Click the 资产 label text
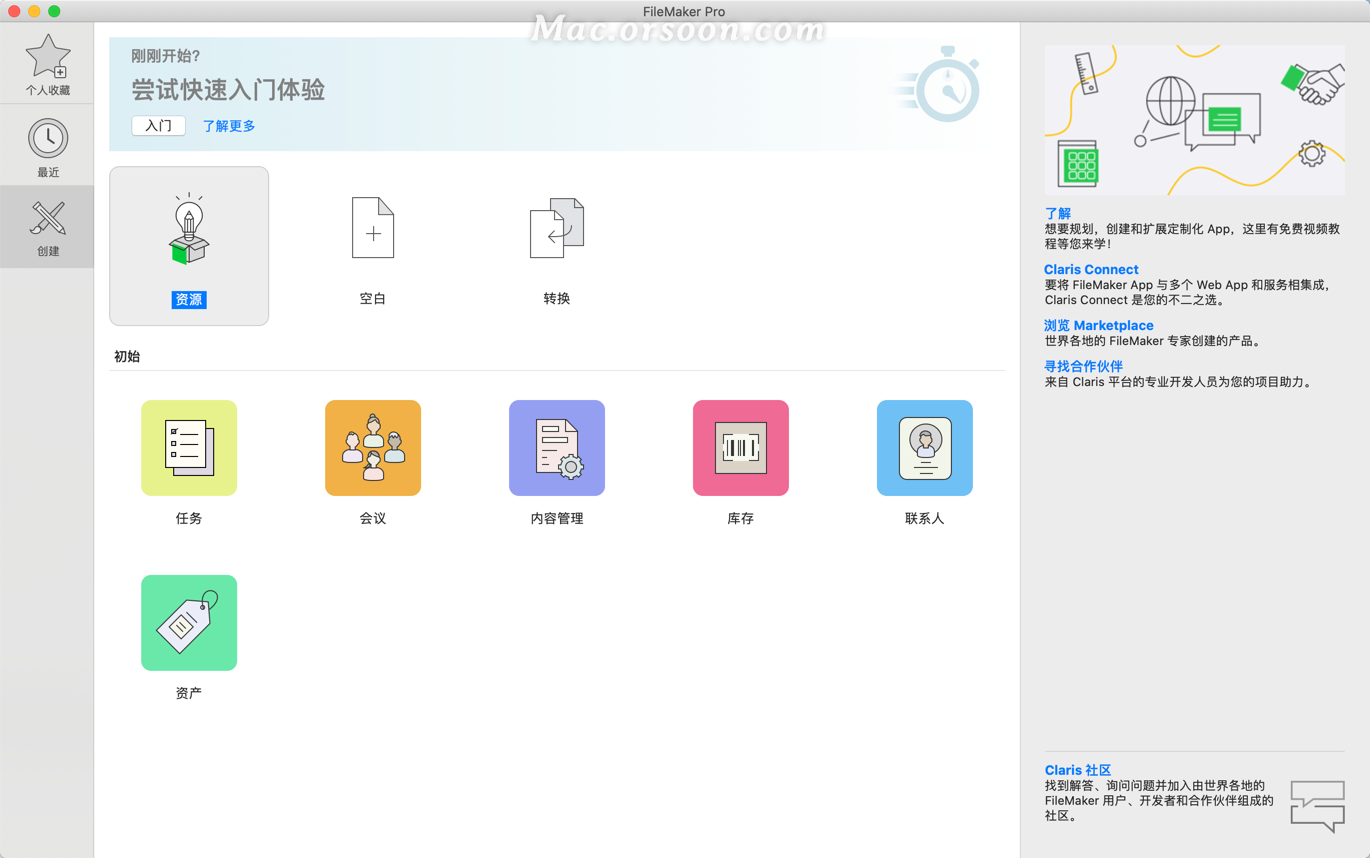Screen dimensions: 1370x858 coord(189,692)
